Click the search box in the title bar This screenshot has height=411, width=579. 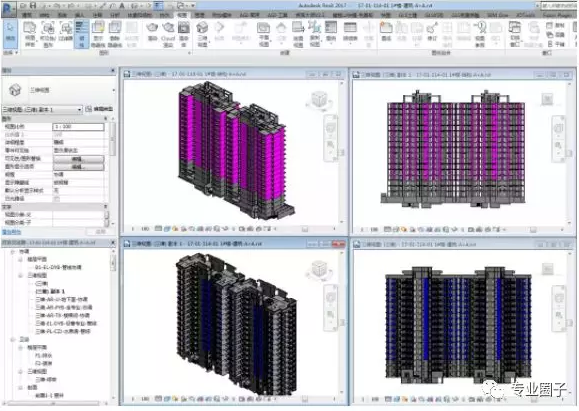tap(558, 6)
